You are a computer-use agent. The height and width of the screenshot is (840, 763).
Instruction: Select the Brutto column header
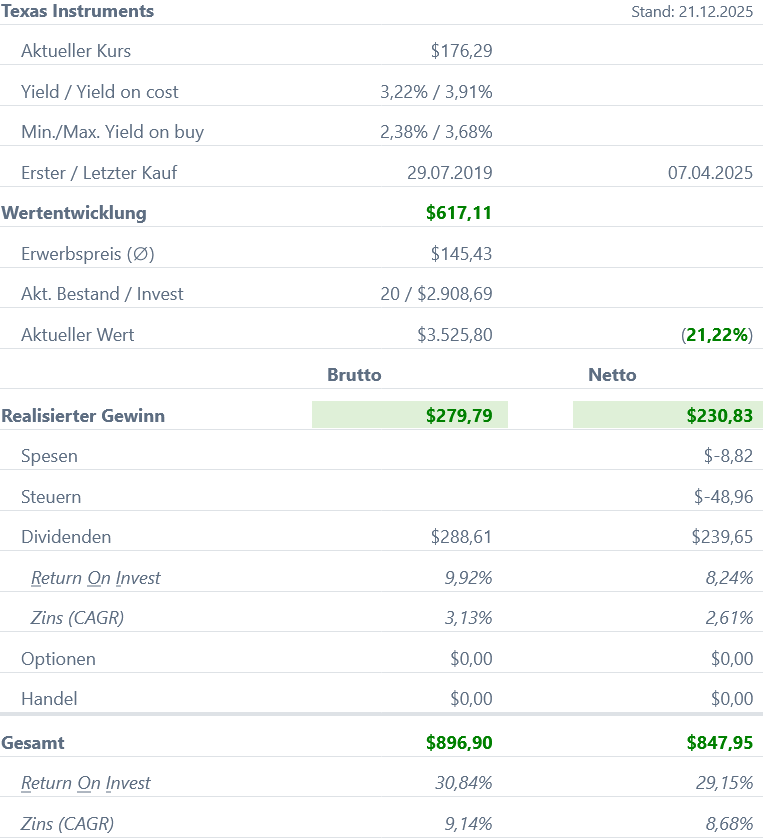point(354,375)
